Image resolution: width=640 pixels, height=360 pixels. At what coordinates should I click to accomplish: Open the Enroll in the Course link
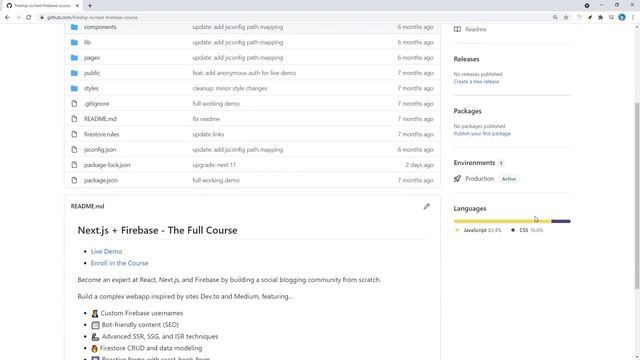coord(119,263)
